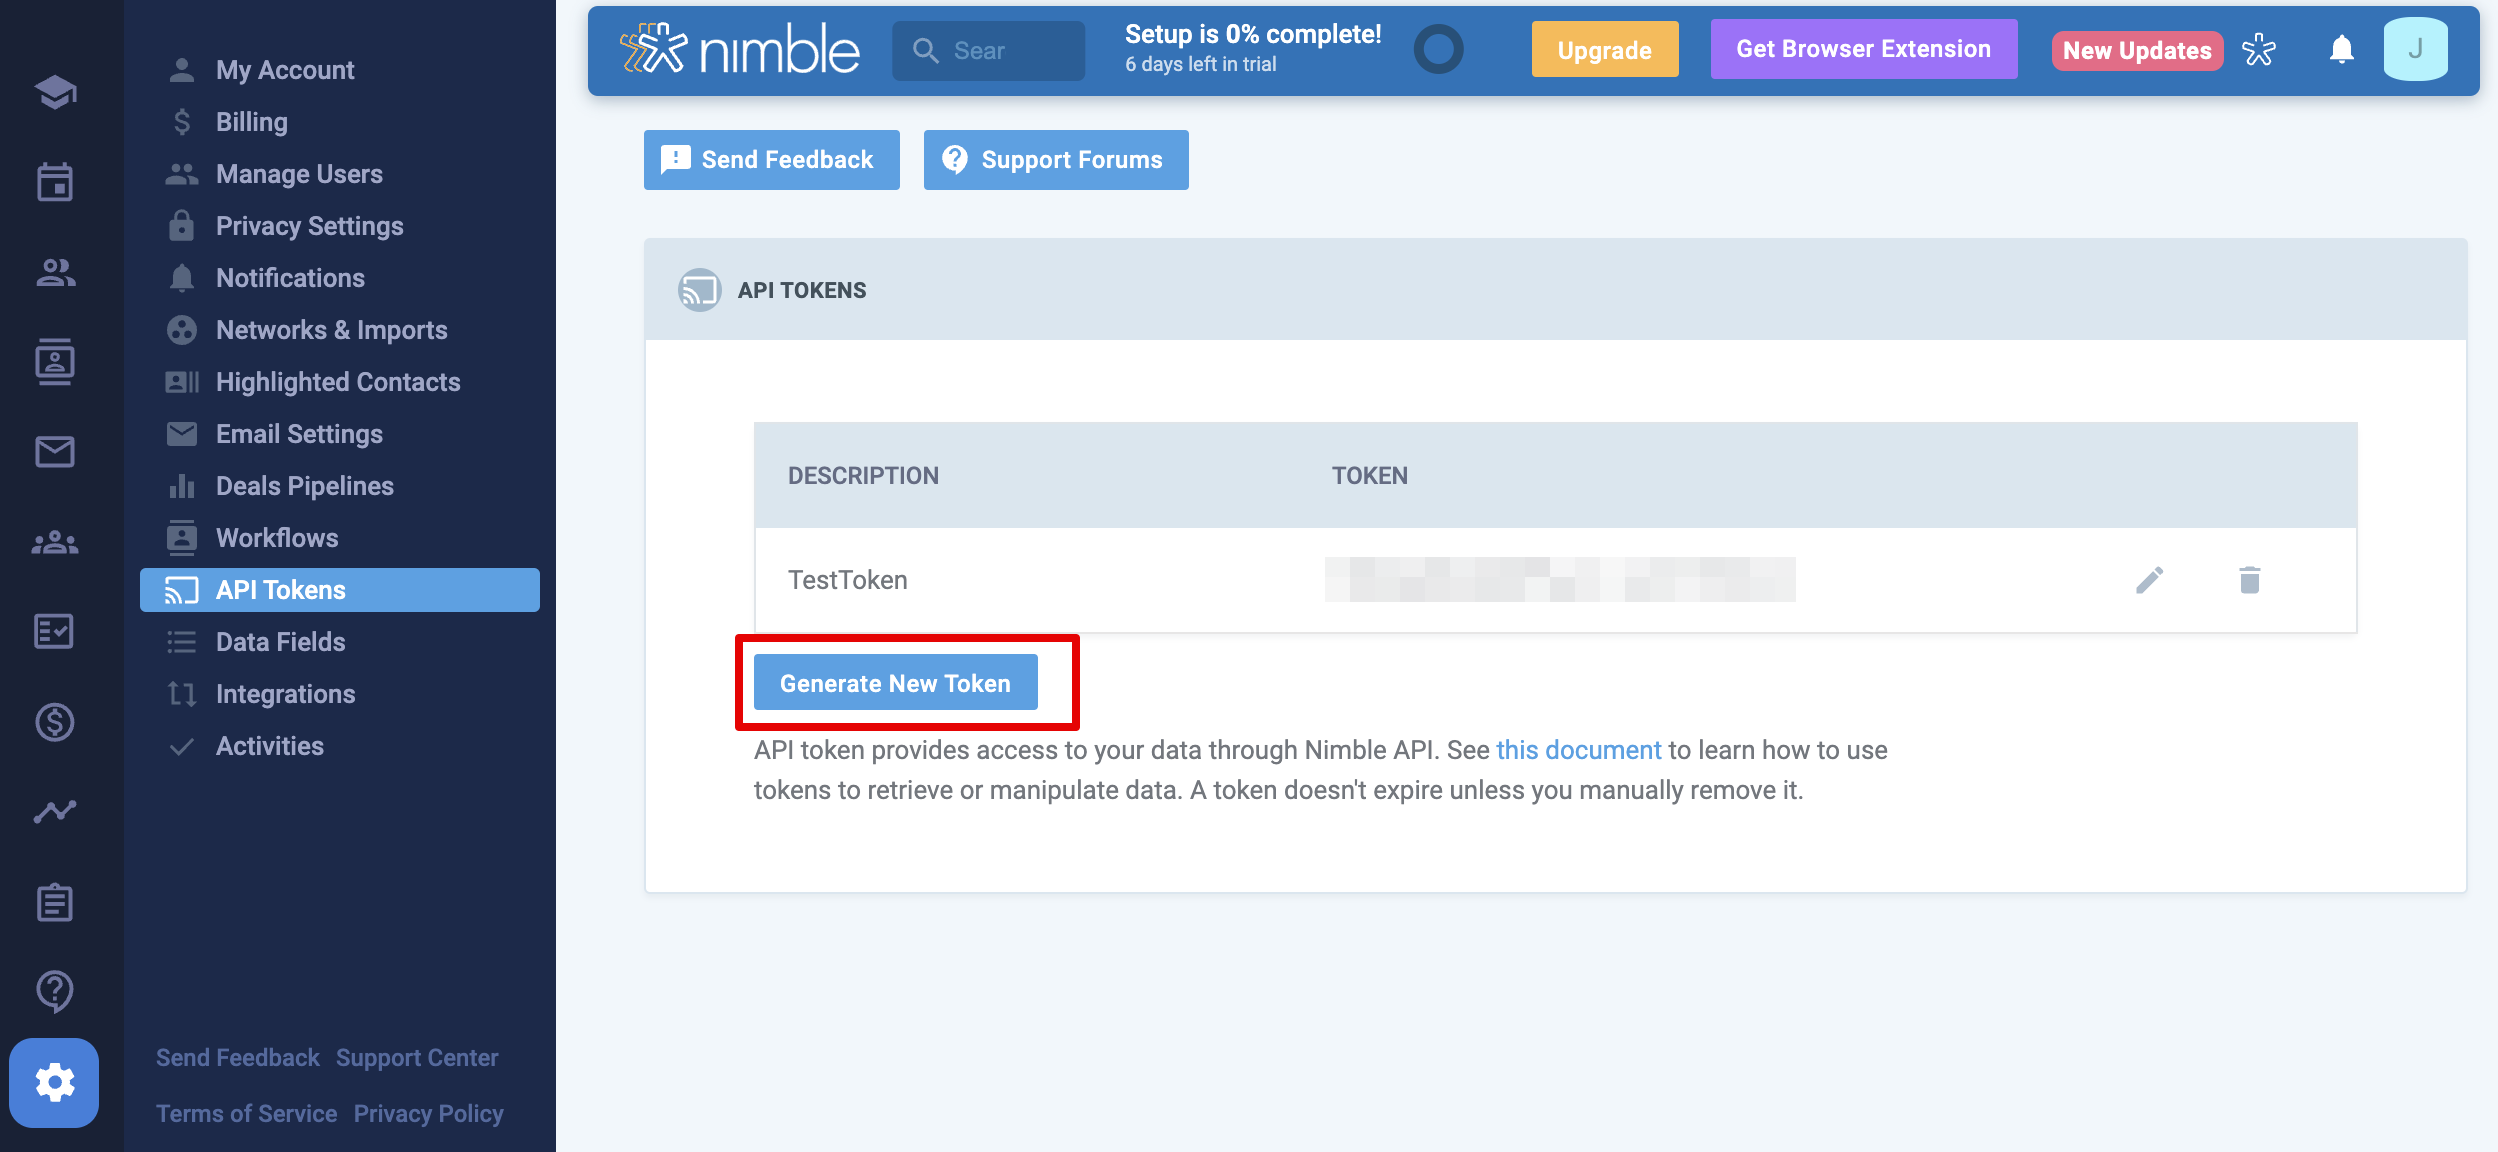
Task: Open the help question mark icon
Action: [x=54, y=991]
